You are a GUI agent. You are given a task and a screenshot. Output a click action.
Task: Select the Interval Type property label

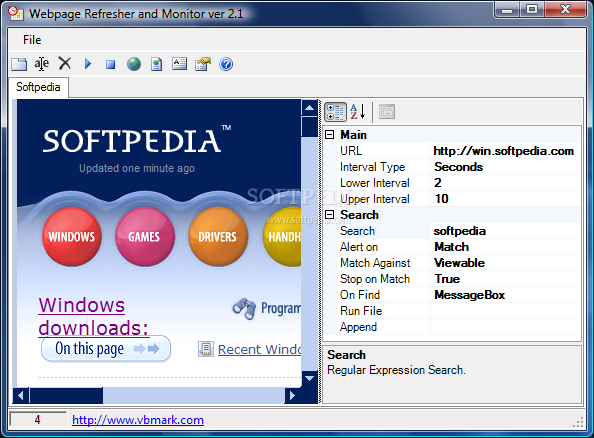[372, 167]
